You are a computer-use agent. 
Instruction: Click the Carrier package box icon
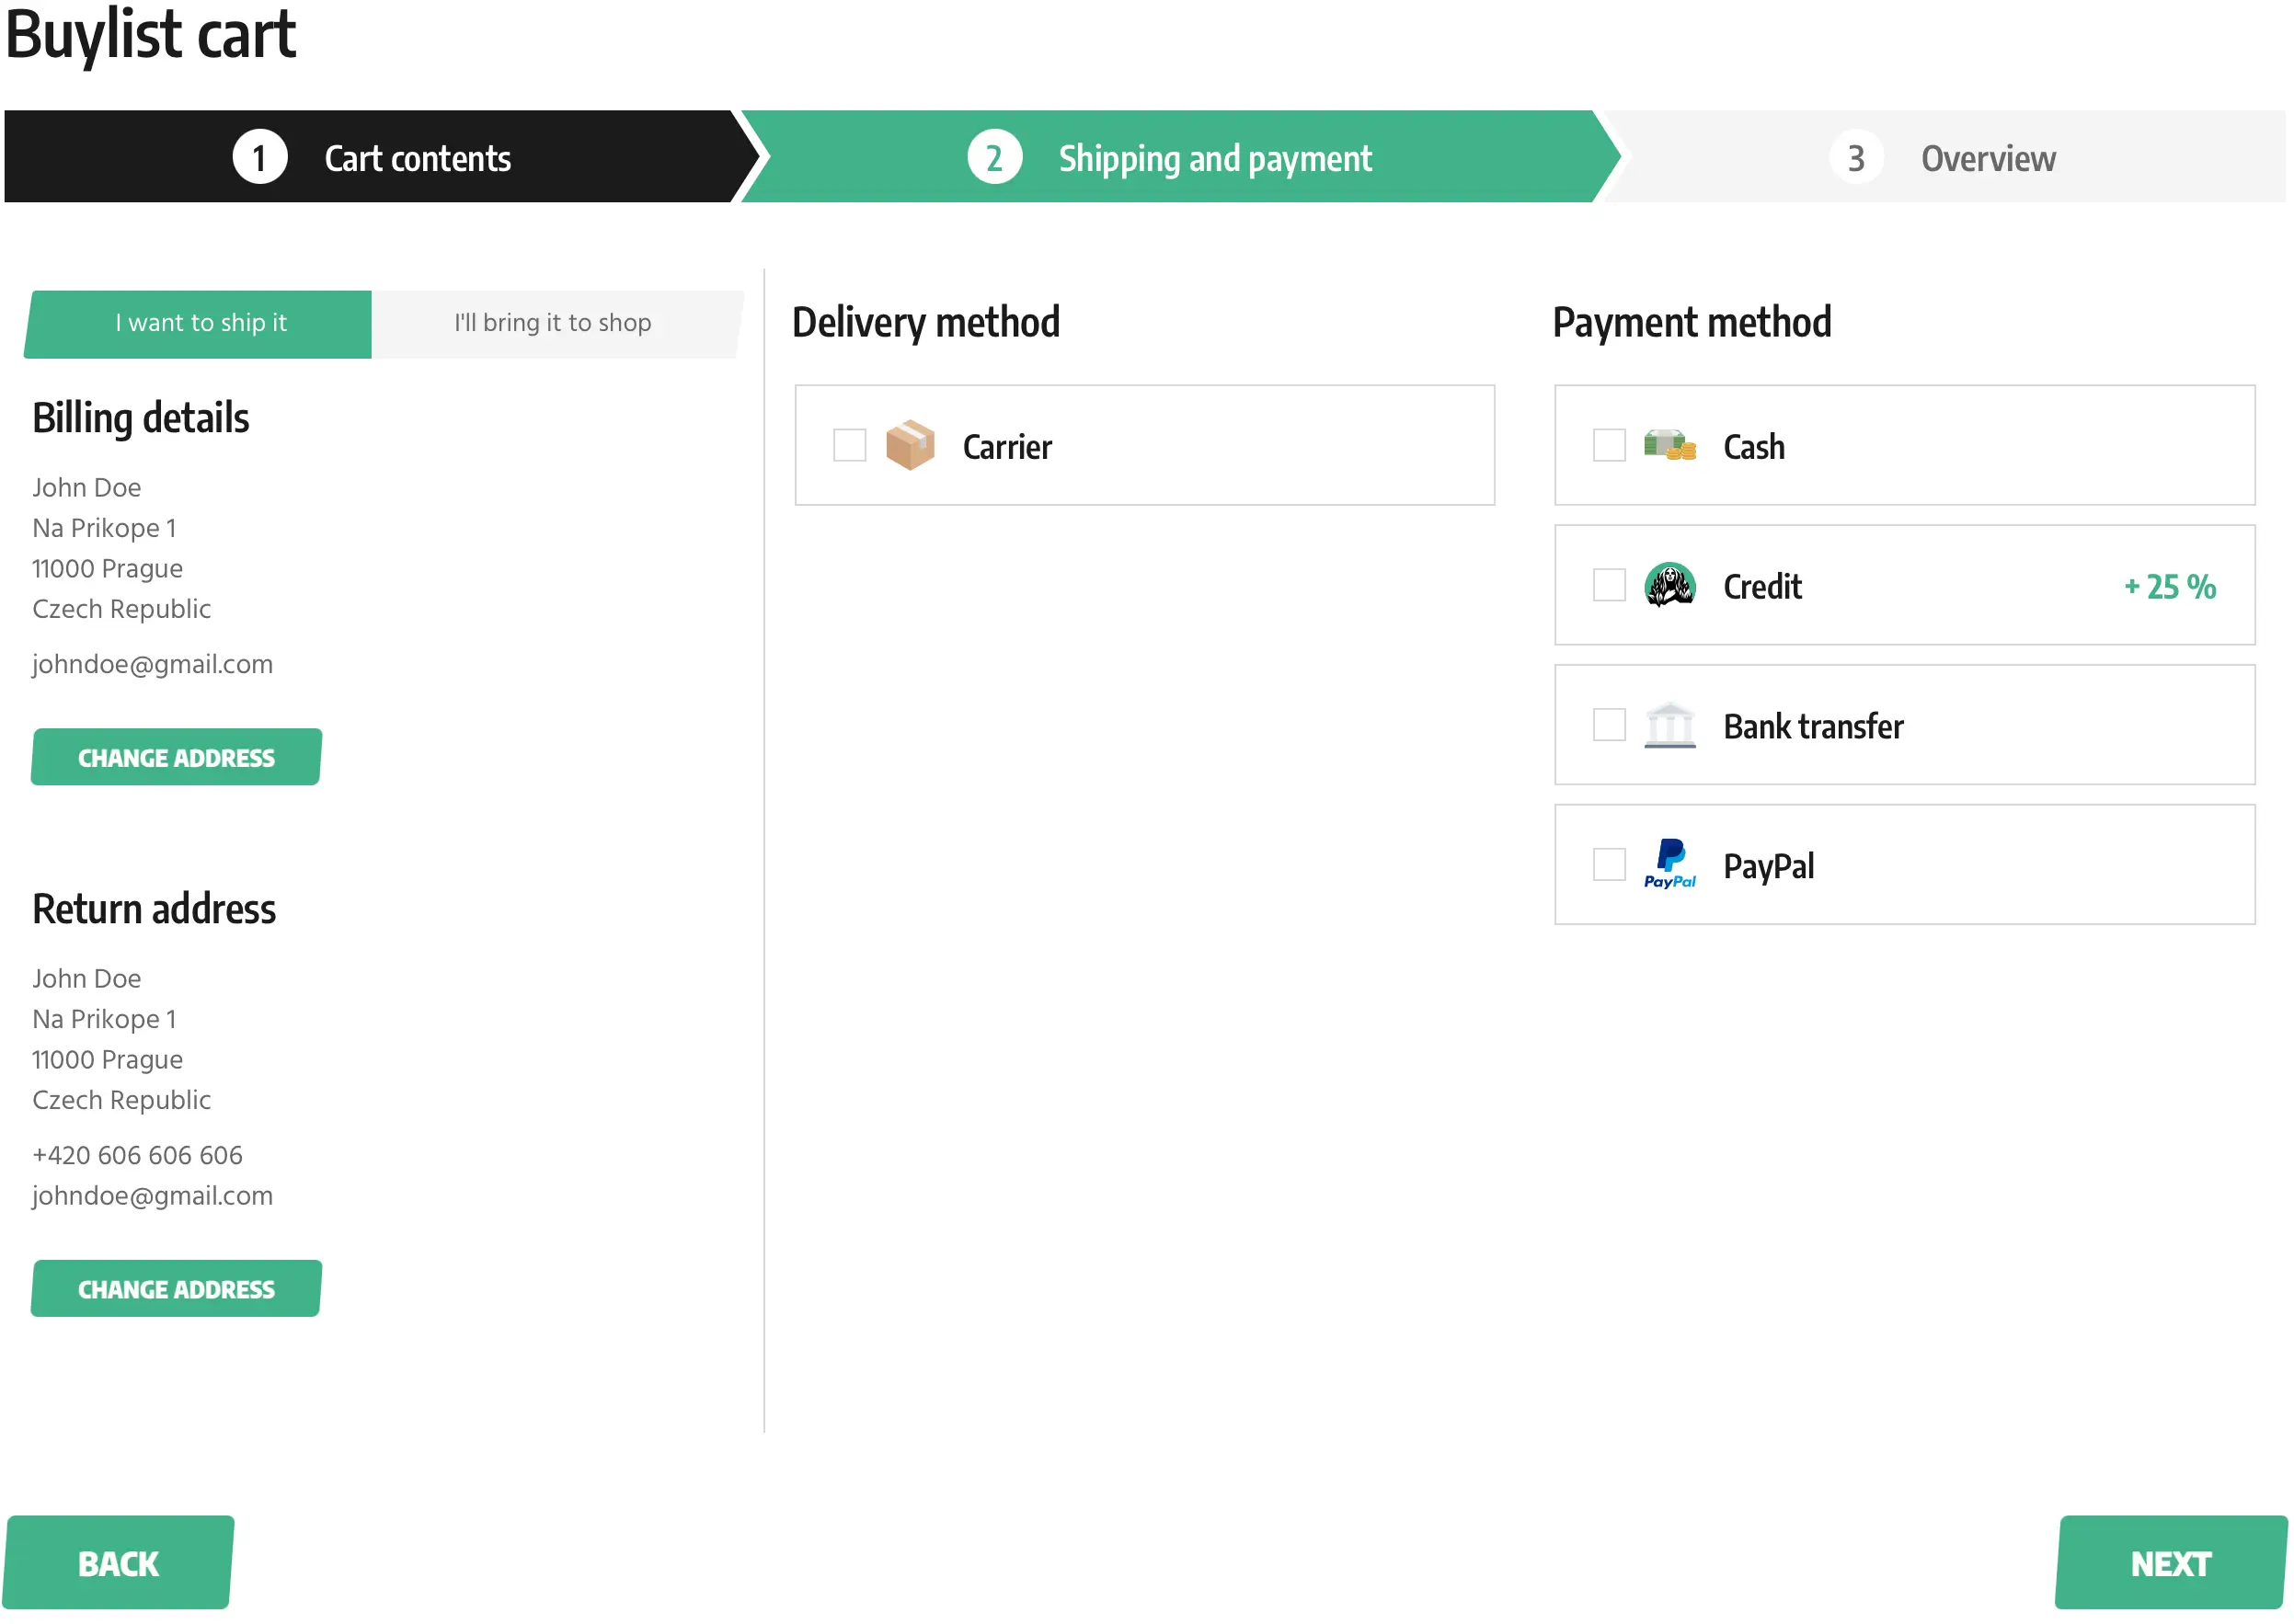[910, 446]
